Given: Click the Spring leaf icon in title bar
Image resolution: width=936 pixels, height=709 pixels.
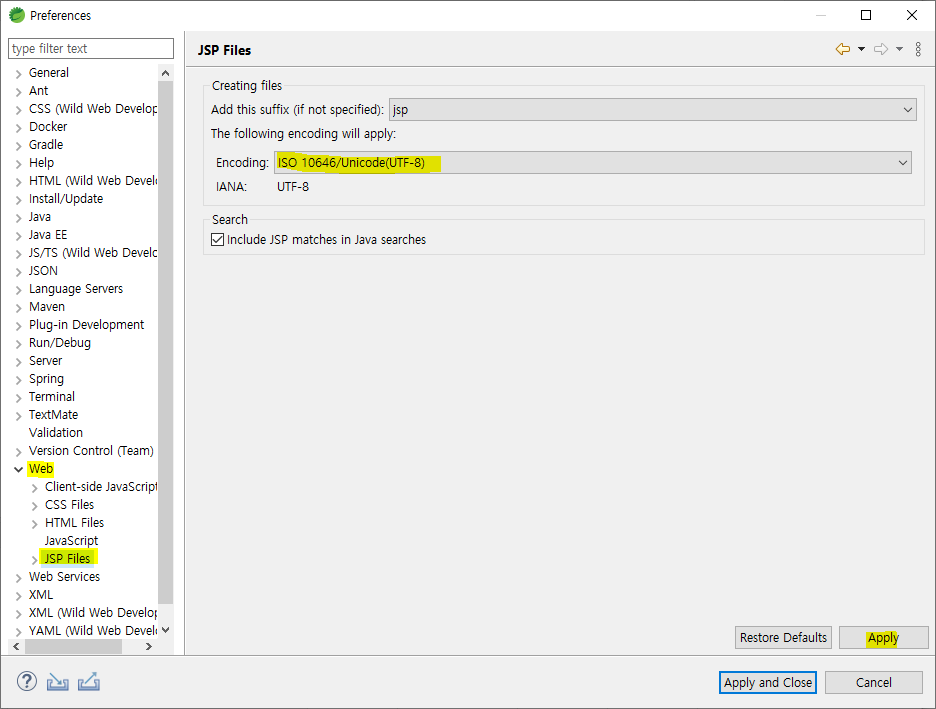Looking at the screenshot, I should coord(17,15).
